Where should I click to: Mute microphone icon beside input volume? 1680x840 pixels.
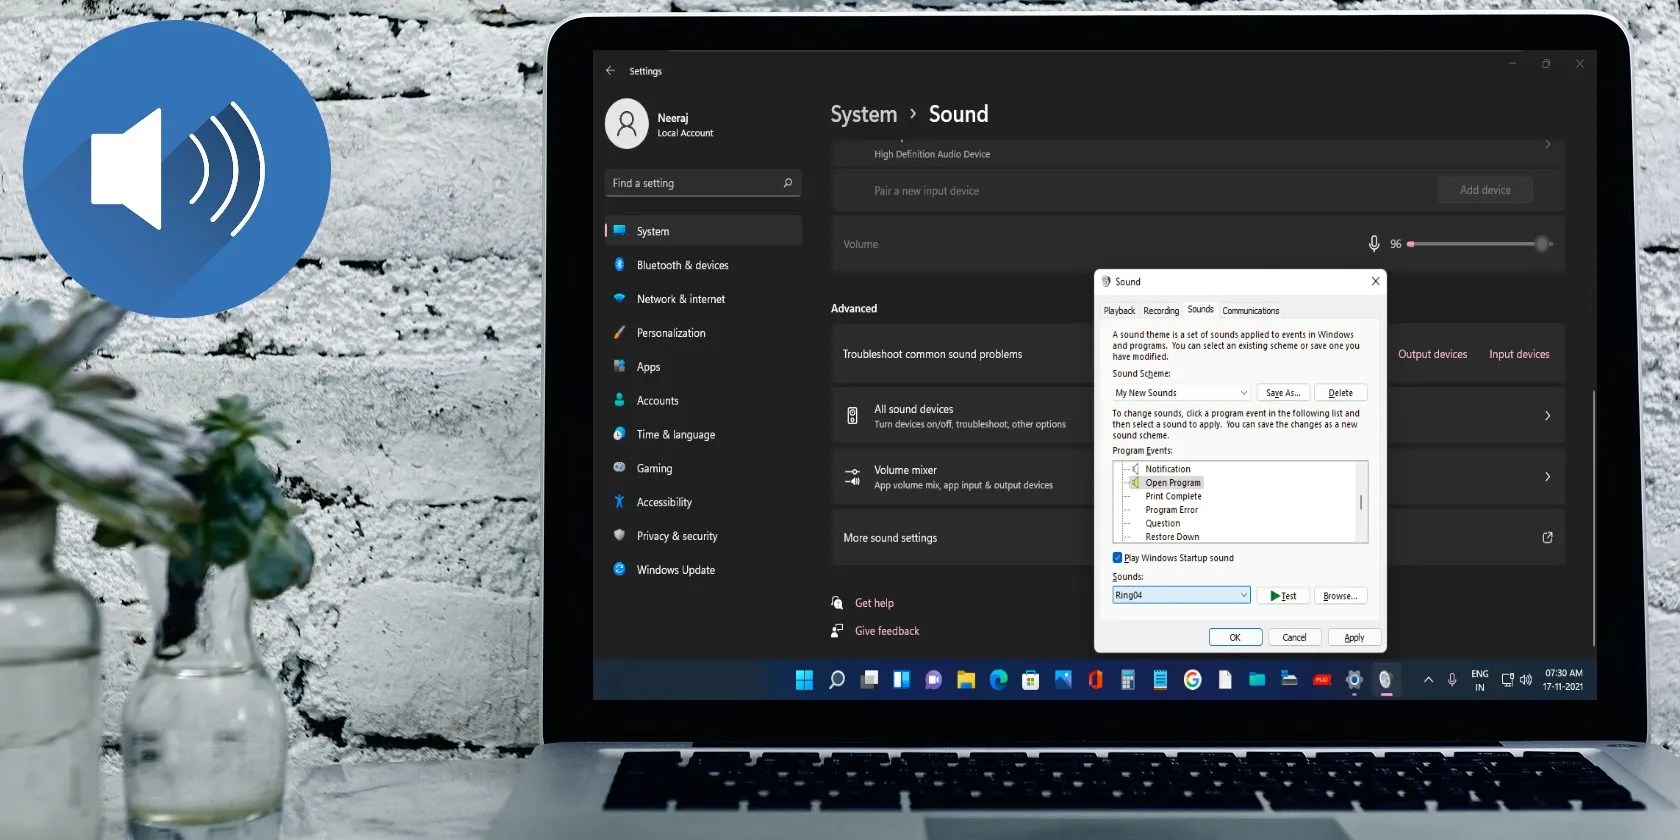coord(1374,244)
